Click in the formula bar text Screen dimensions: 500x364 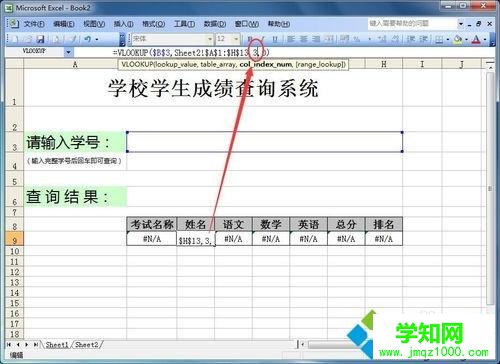[191, 52]
